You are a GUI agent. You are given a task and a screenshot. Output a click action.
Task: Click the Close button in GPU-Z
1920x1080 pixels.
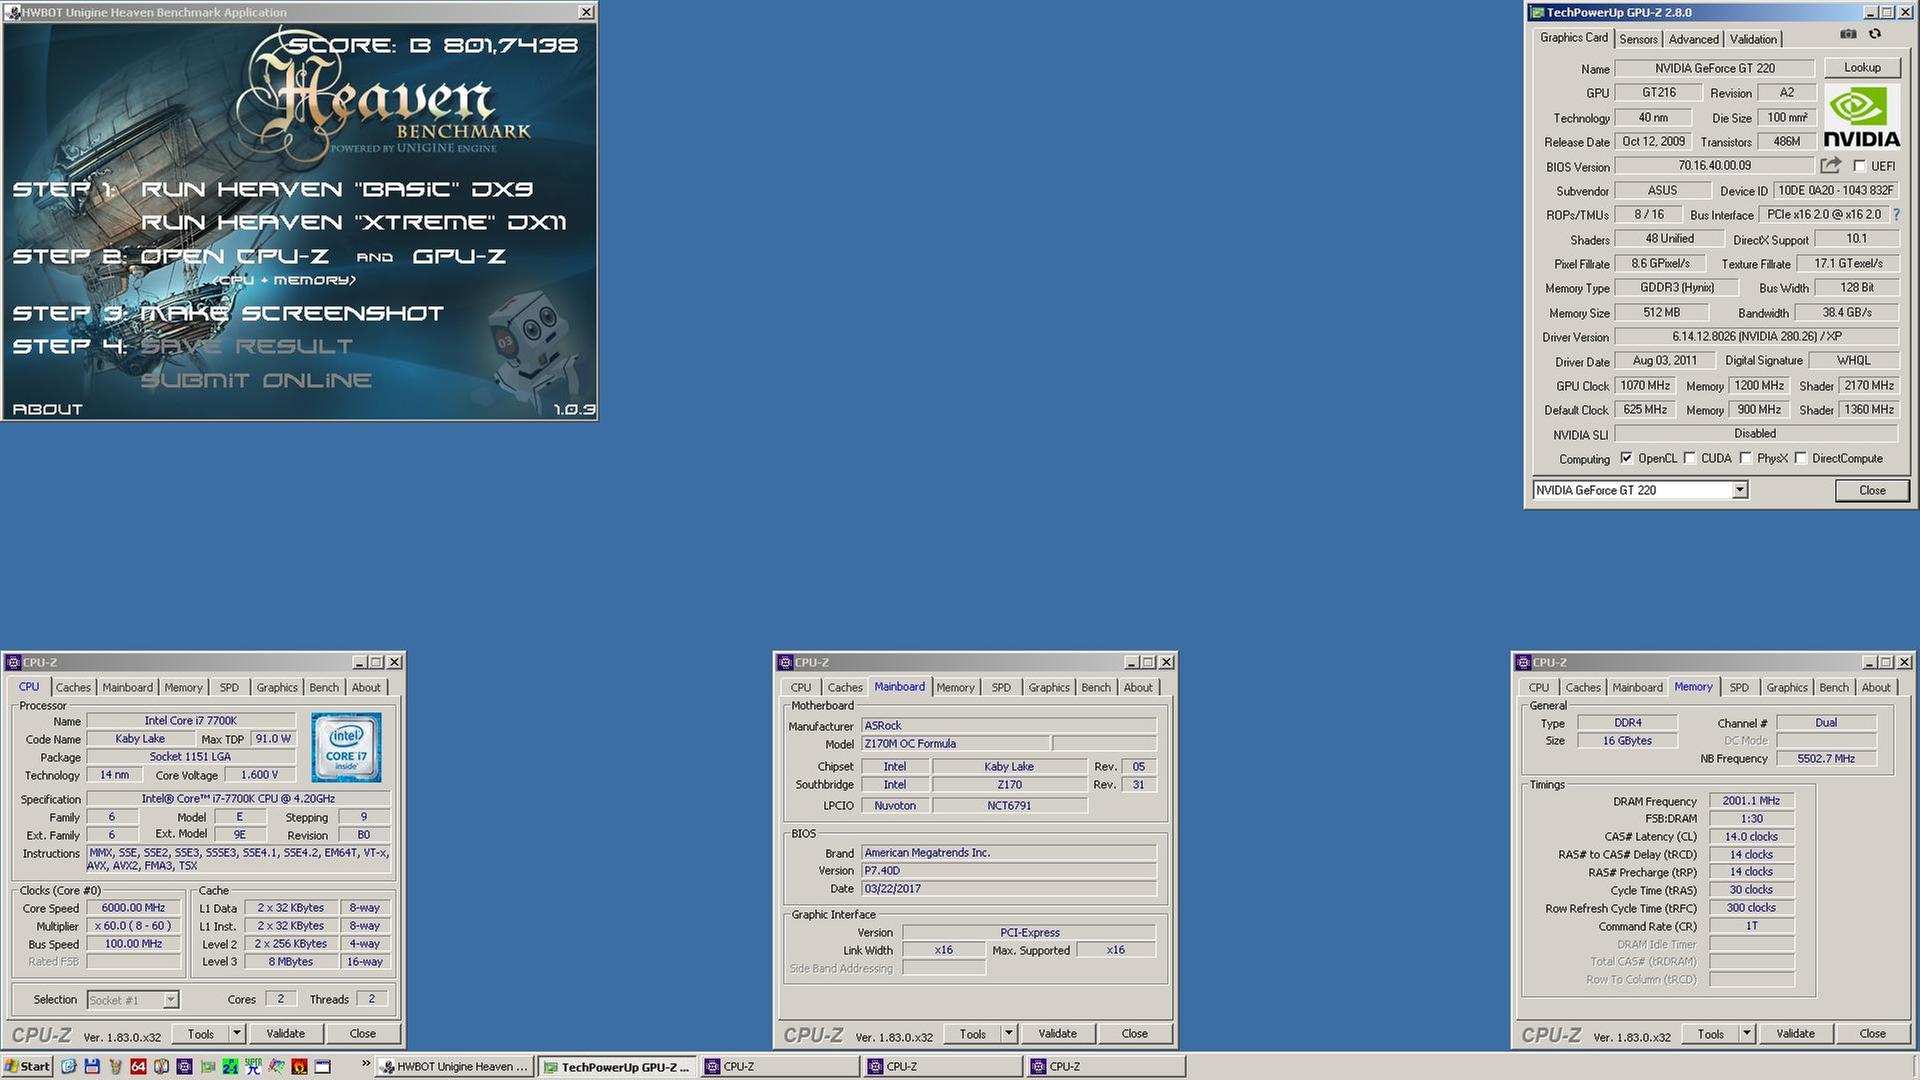click(1872, 491)
